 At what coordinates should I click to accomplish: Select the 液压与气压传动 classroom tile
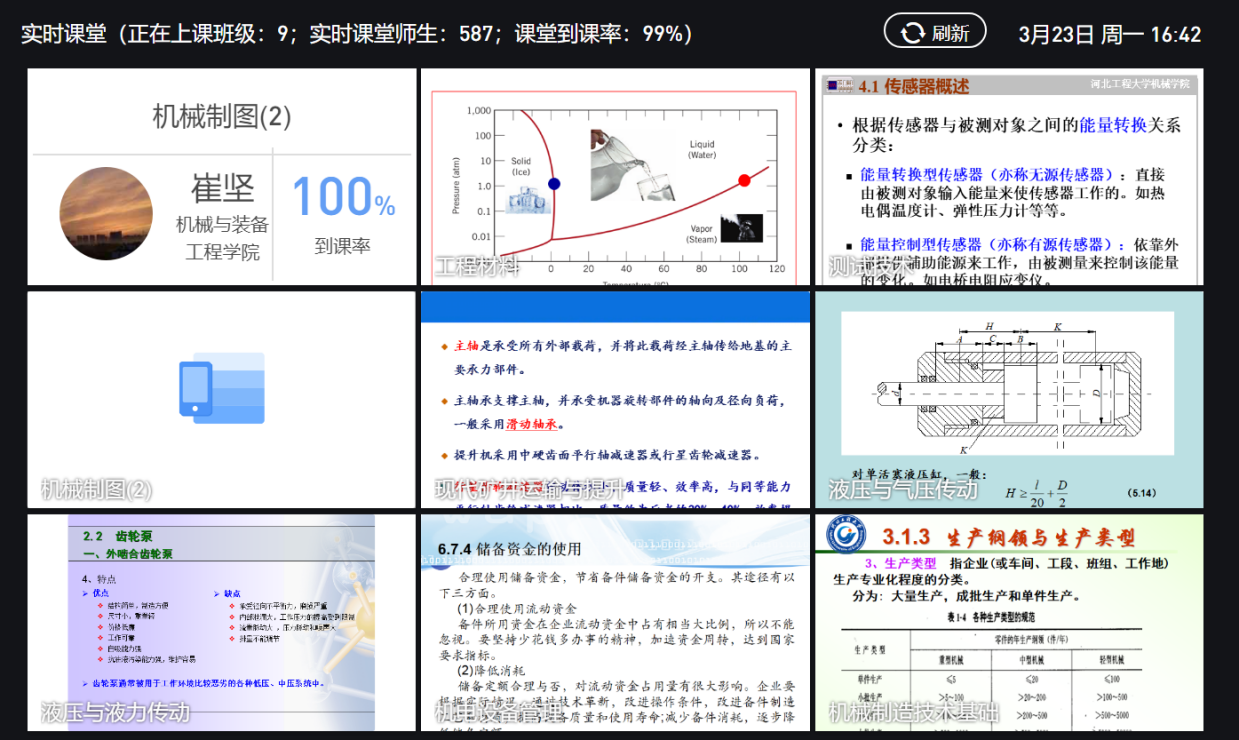[1008, 399]
